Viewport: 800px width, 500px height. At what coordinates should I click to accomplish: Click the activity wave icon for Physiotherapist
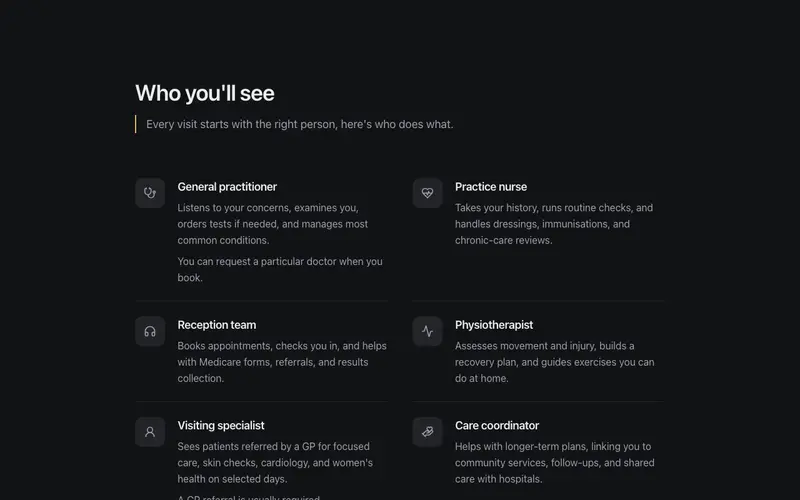pyautogui.click(x=428, y=331)
